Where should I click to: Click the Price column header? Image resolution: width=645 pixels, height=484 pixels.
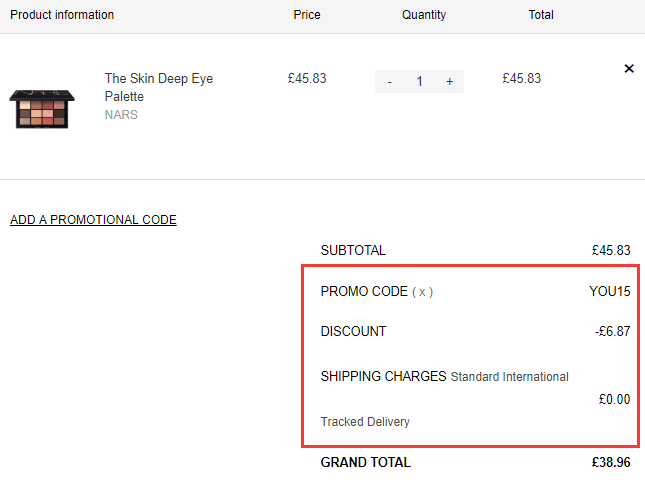307,15
